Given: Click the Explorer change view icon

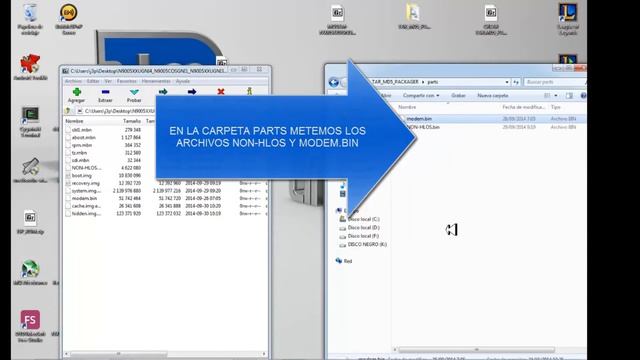Looking at the screenshot, I should pos(547,96).
